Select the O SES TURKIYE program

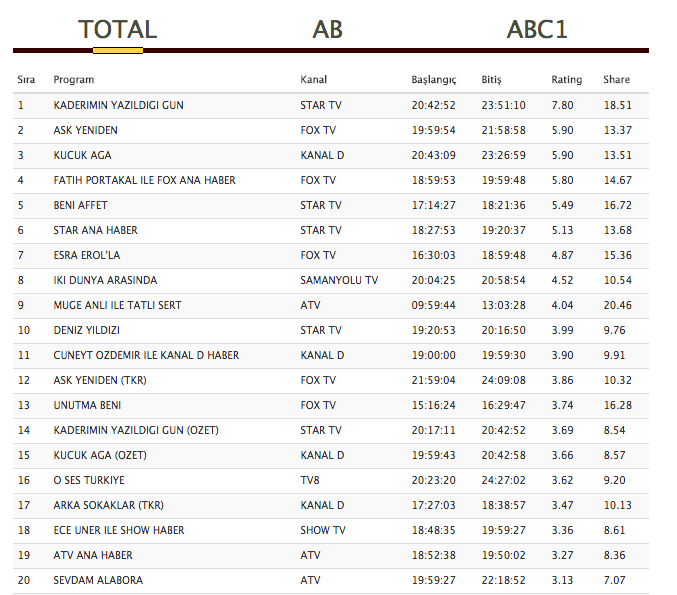click(x=89, y=481)
